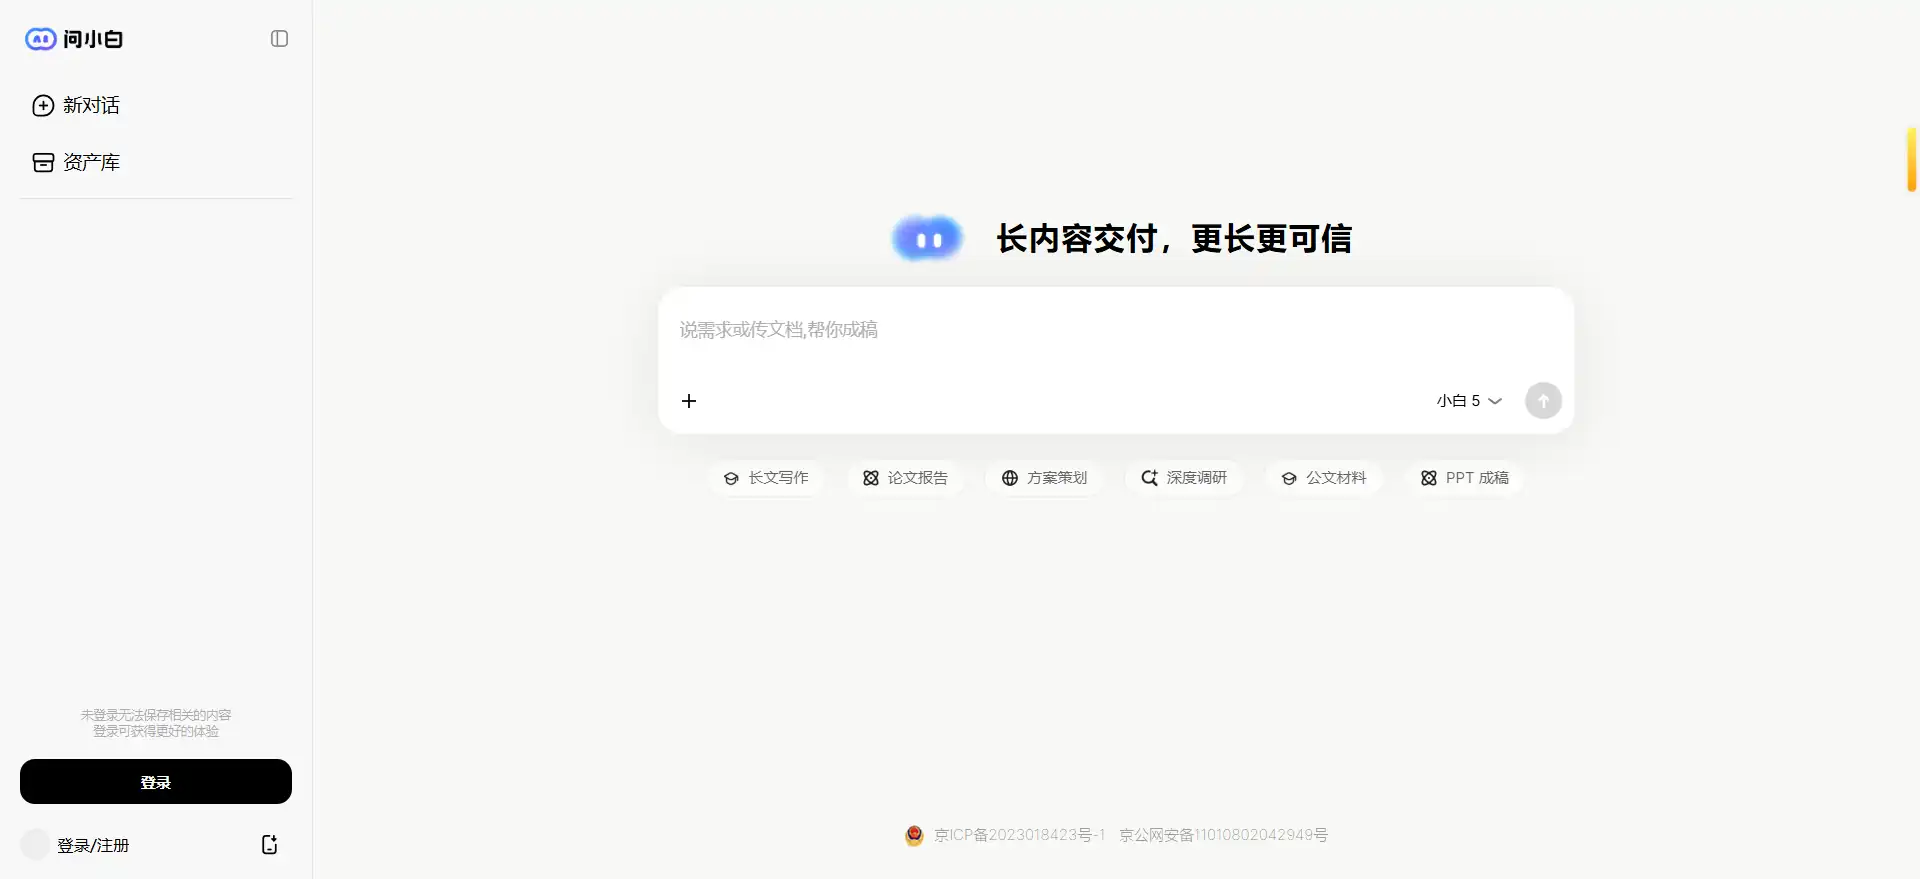Choose the 方案策划 shortcut
1920x879 pixels.
click(1044, 478)
